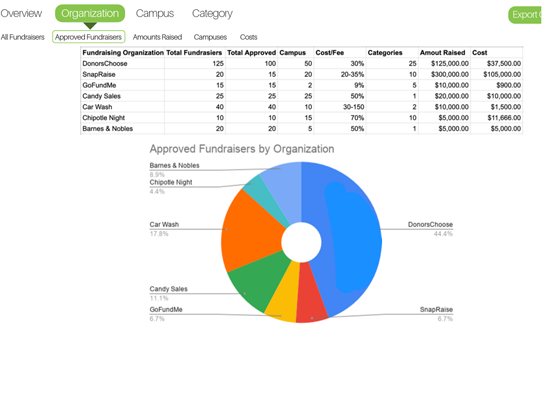Select the DonorsChoose table row name
This screenshot has width=545, height=414.
(x=105, y=64)
